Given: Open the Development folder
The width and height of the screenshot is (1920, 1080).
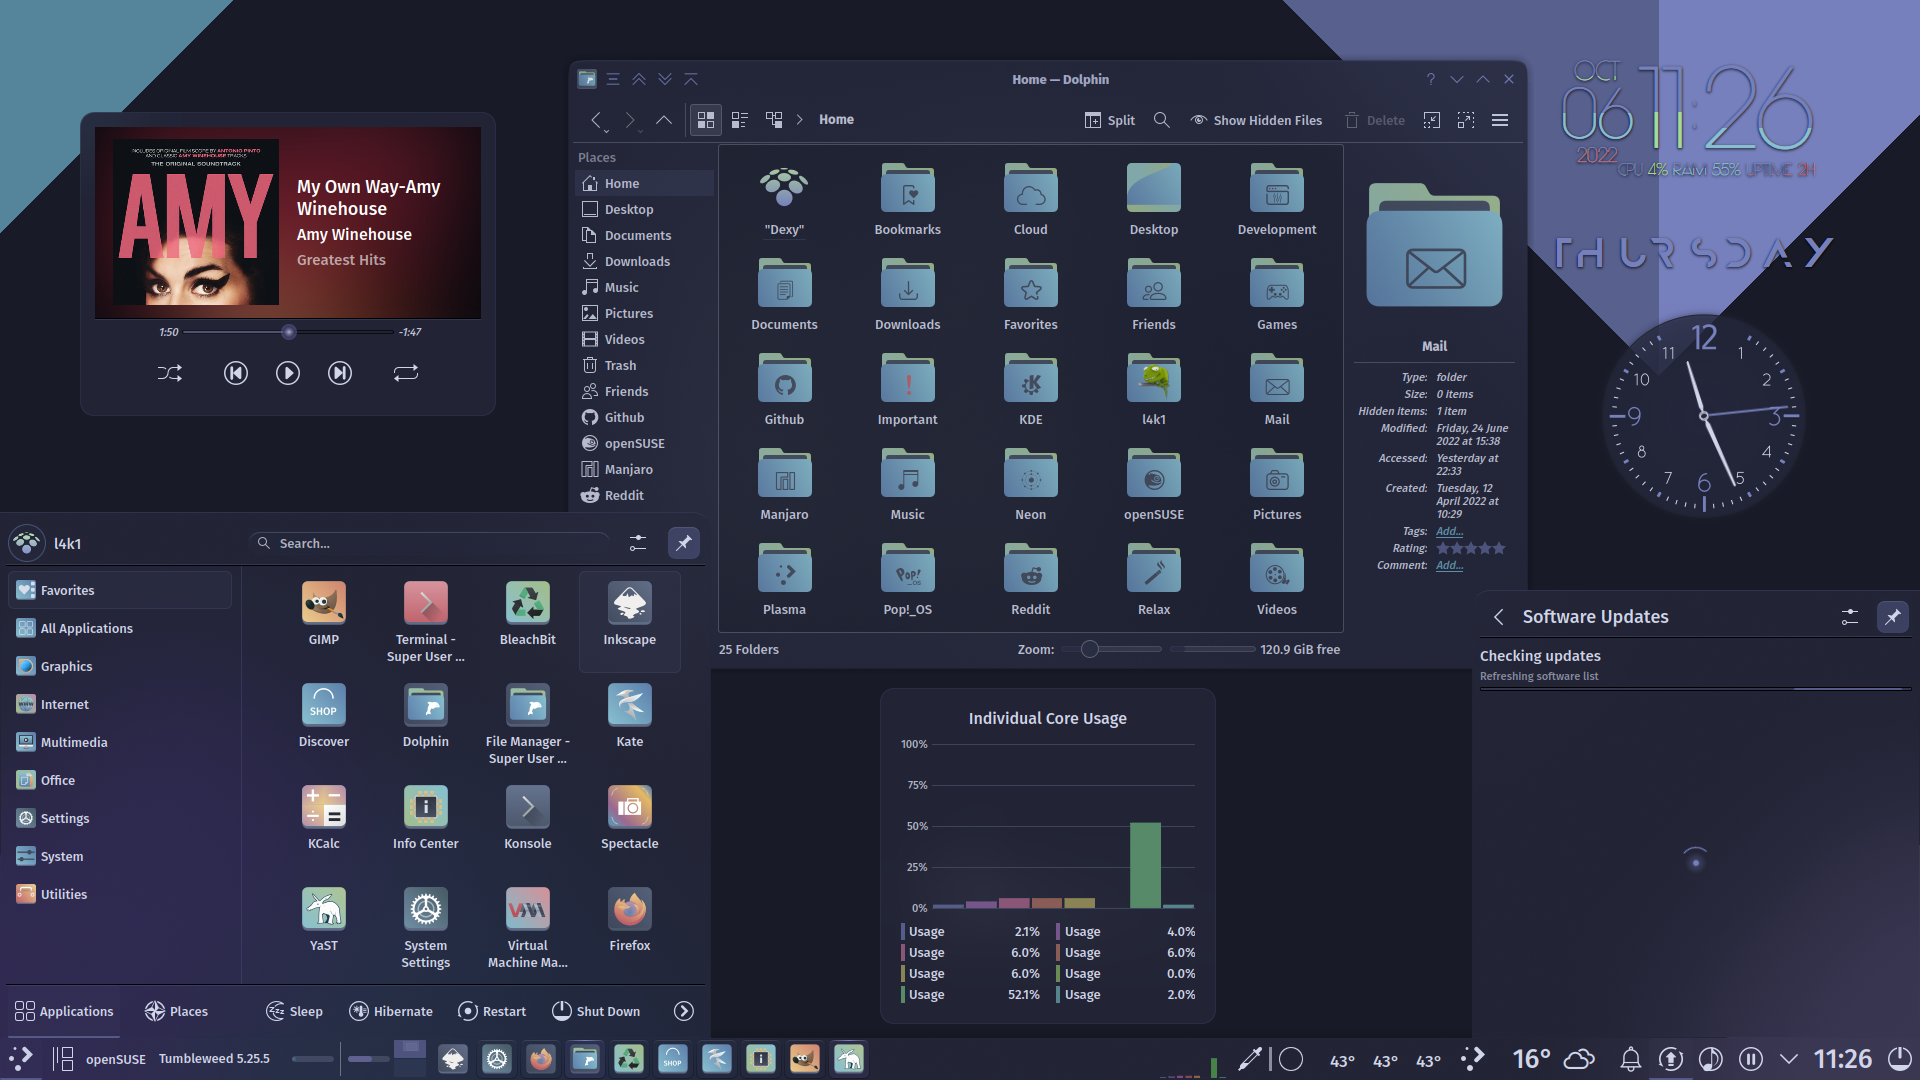Looking at the screenshot, I should click(x=1277, y=199).
